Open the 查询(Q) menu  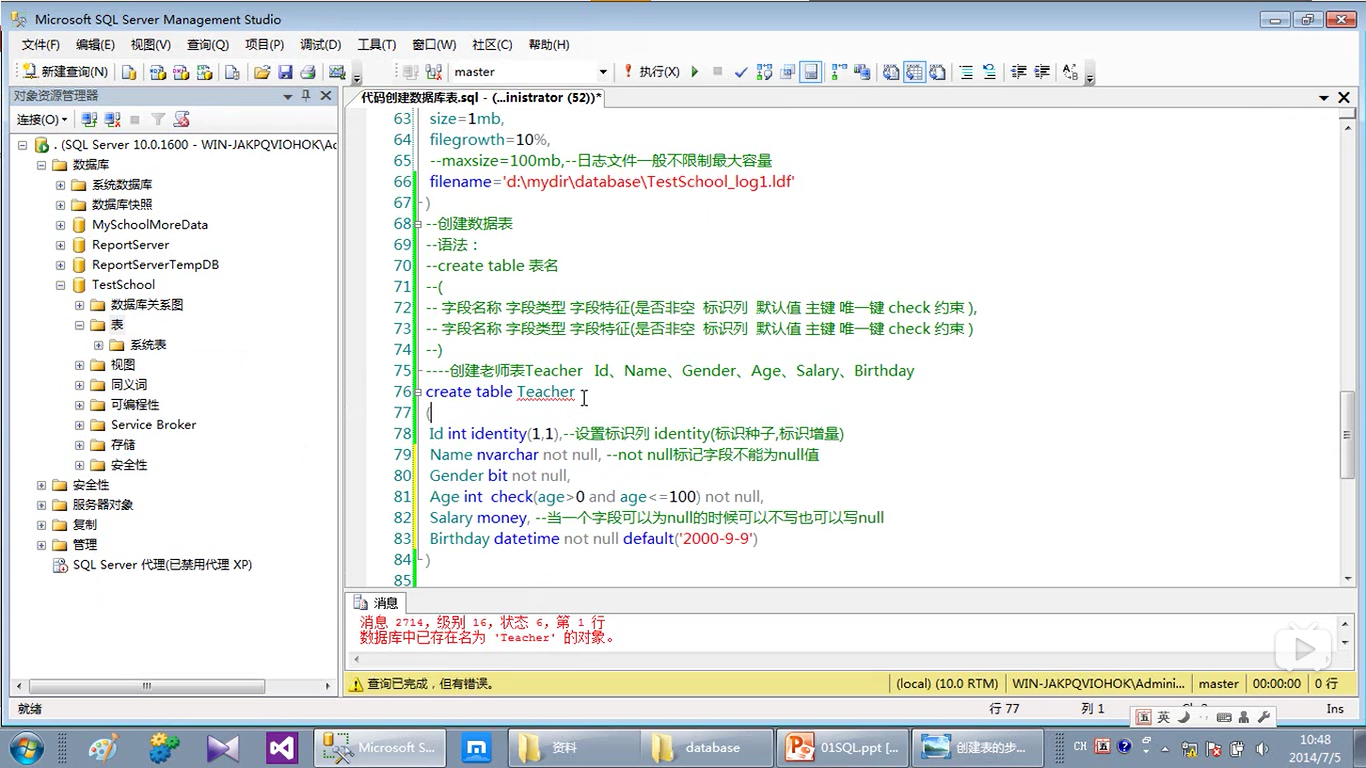pyautogui.click(x=208, y=45)
